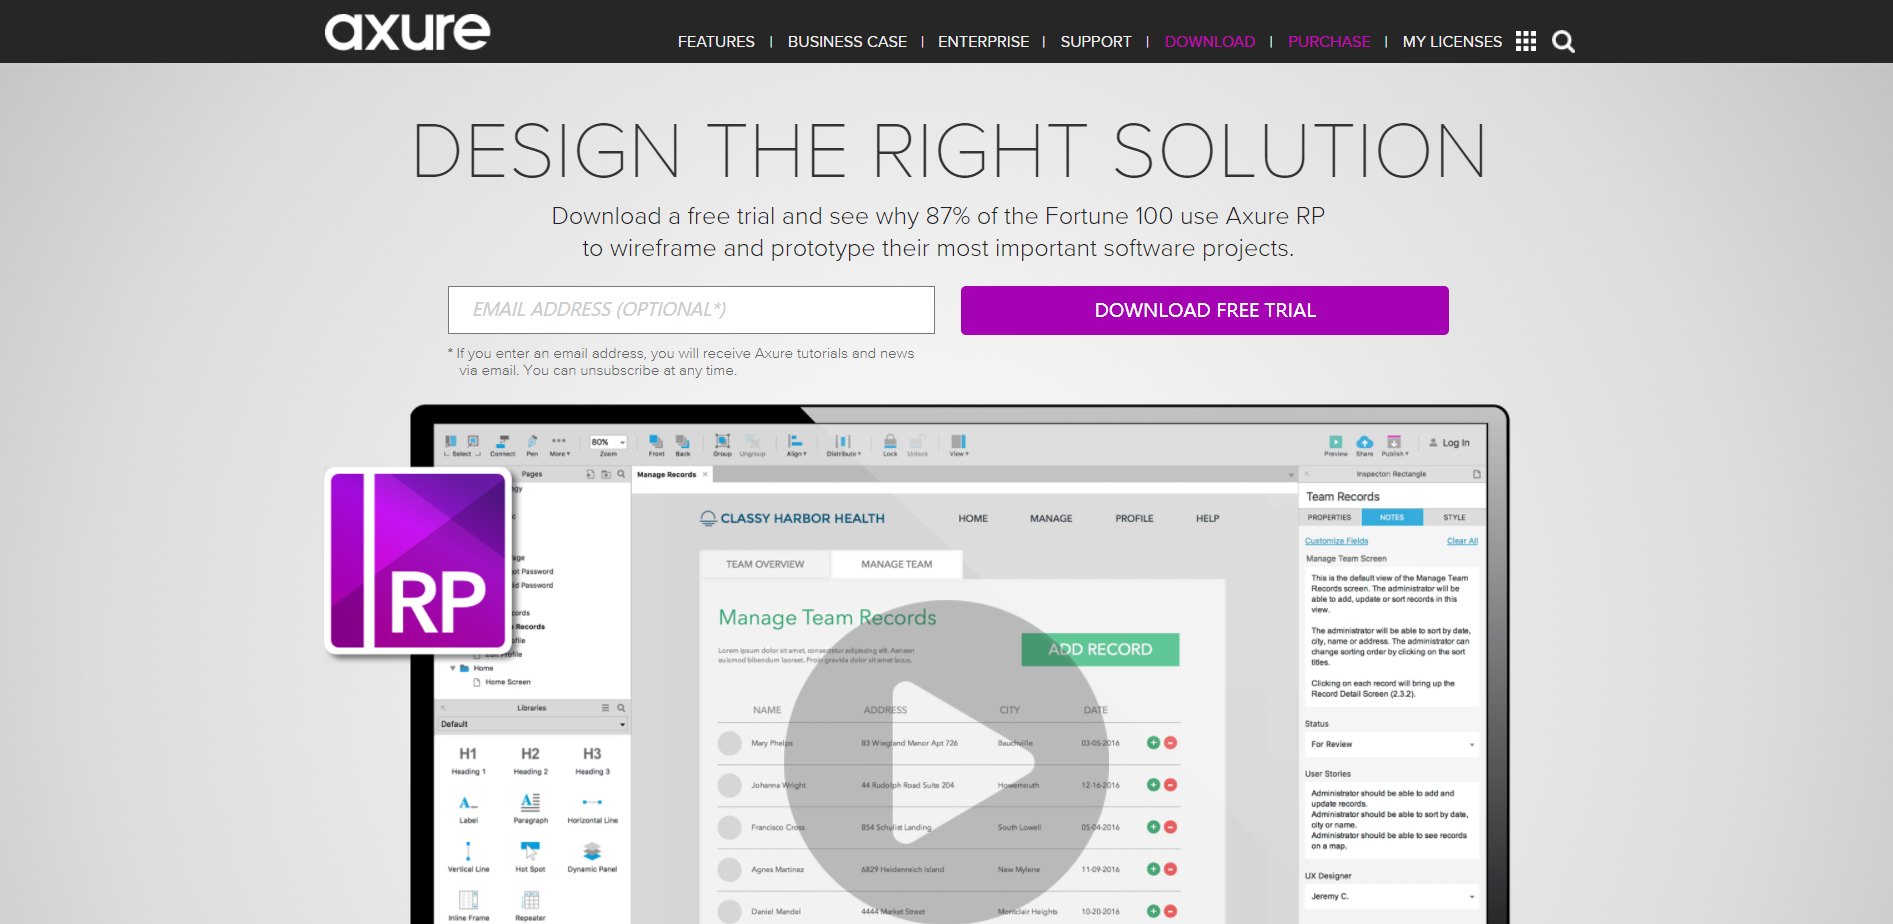Switch to the Properties tab in Inspector
1893x924 pixels.
click(x=1329, y=517)
